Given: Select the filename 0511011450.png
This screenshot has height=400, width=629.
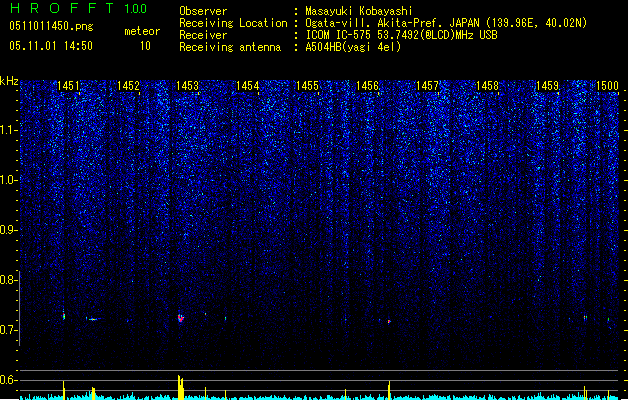Looking at the screenshot, I should coord(51,26).
